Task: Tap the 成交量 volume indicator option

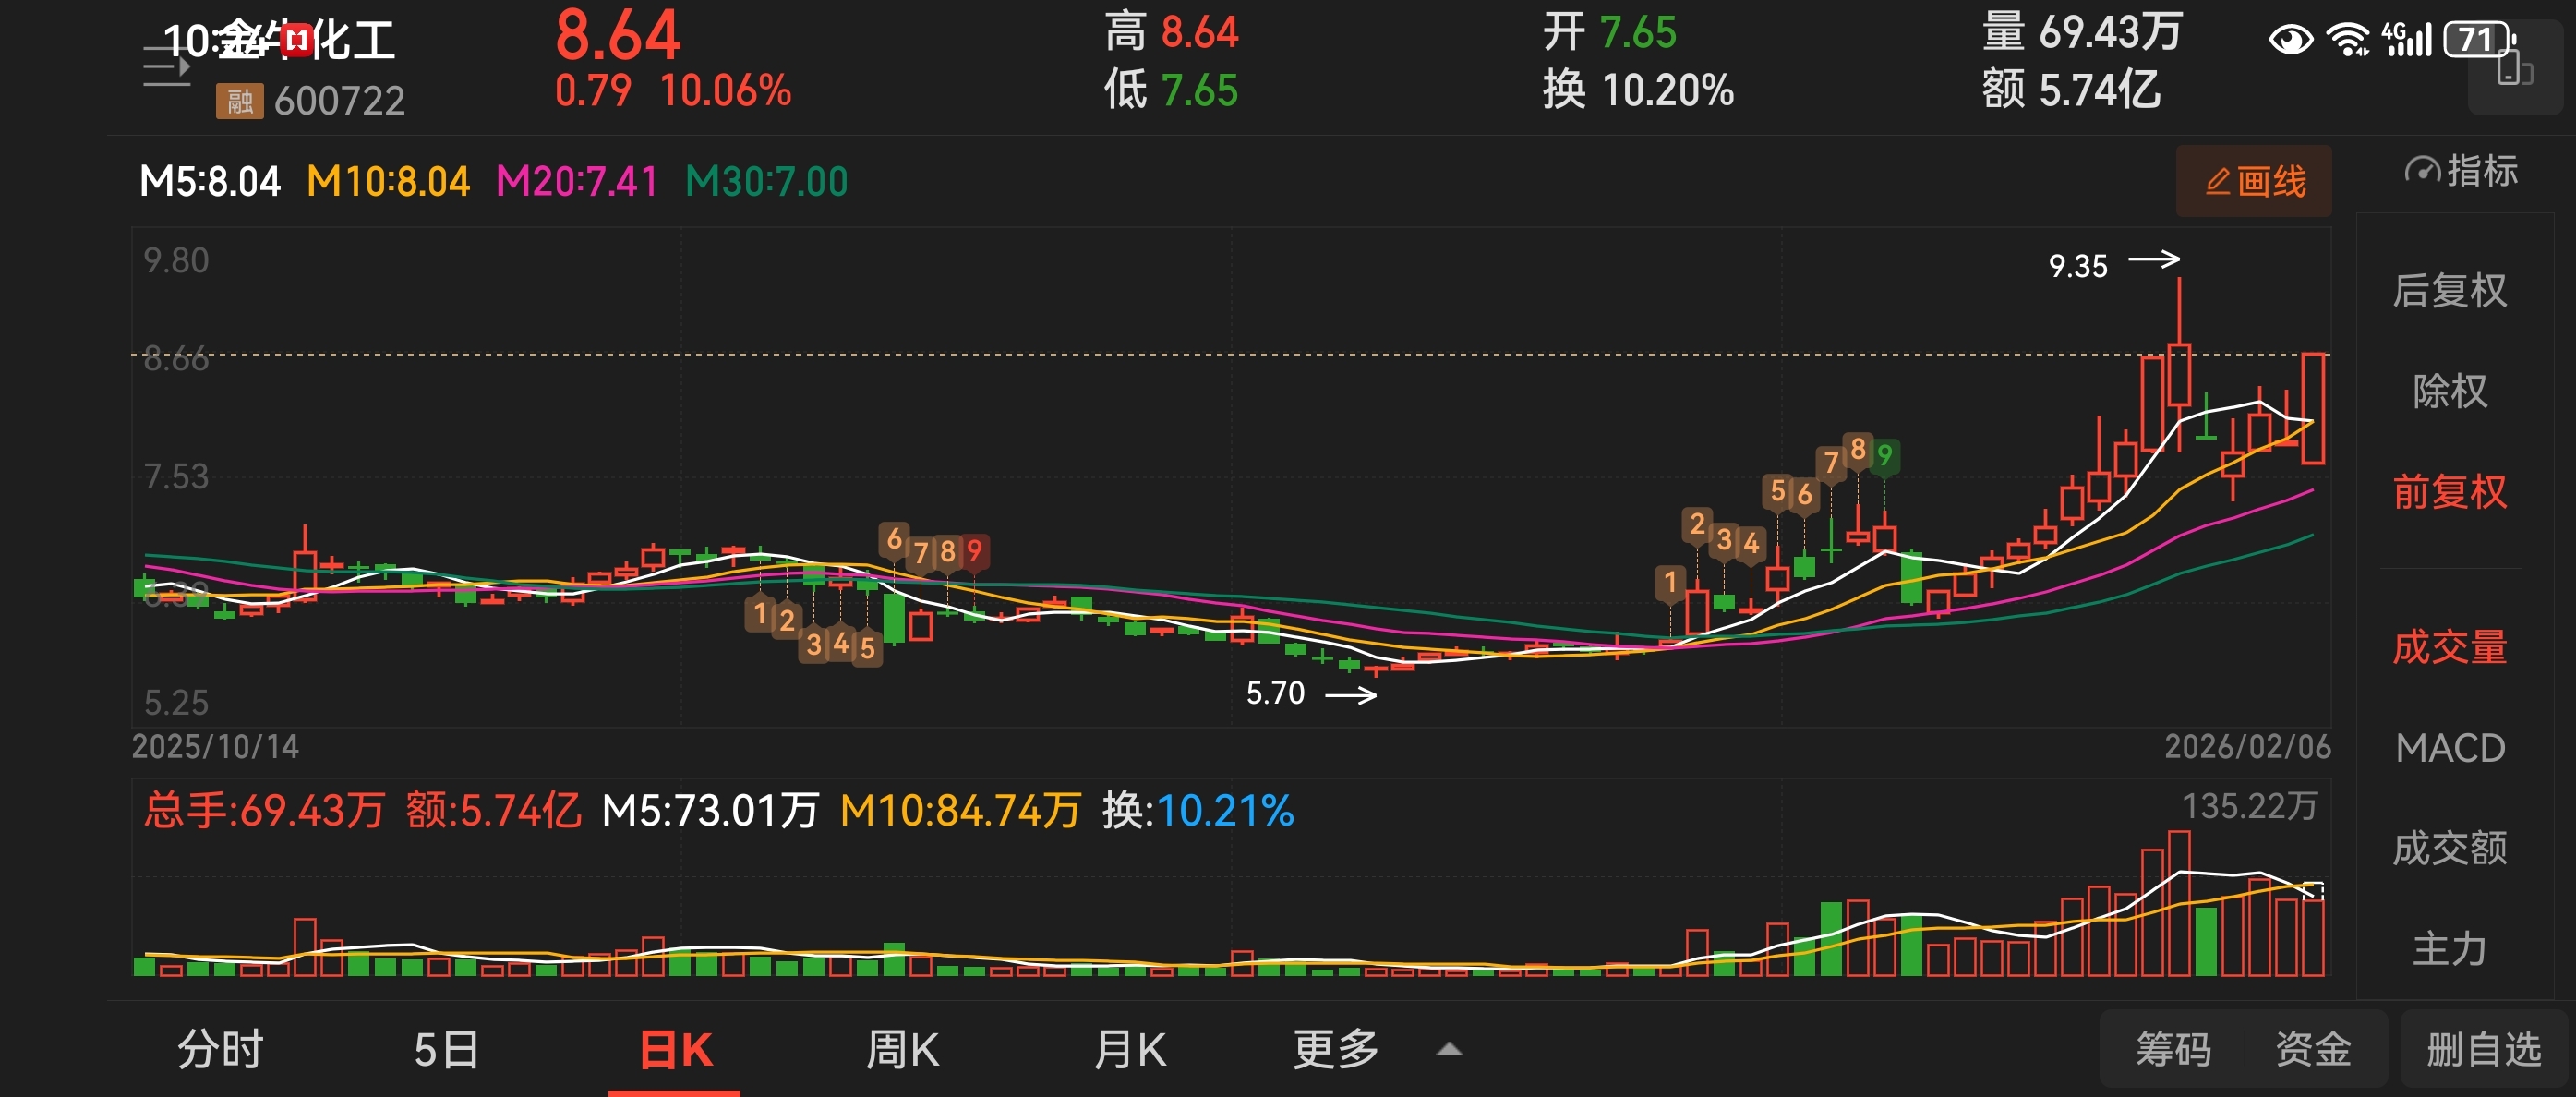Action: [2449, 648]
